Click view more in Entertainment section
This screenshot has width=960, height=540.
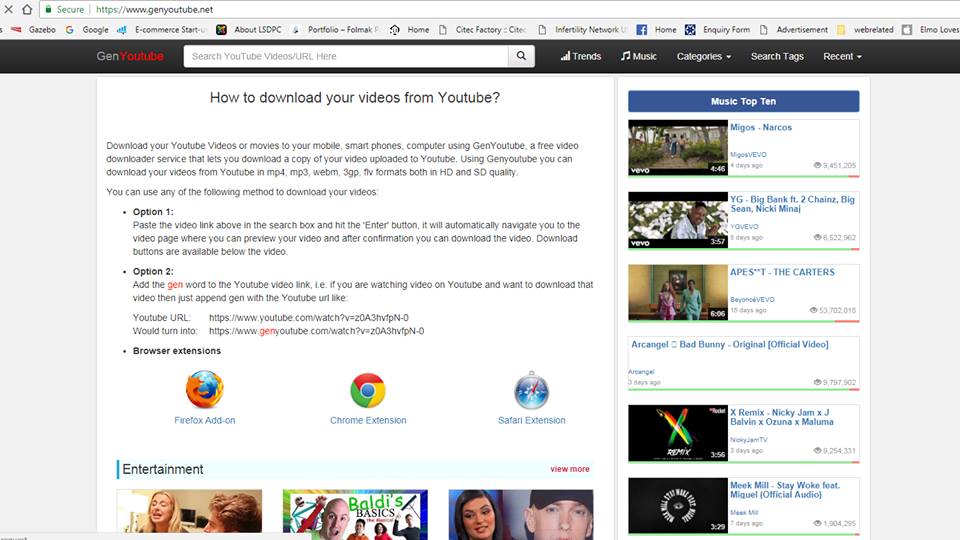569,469
